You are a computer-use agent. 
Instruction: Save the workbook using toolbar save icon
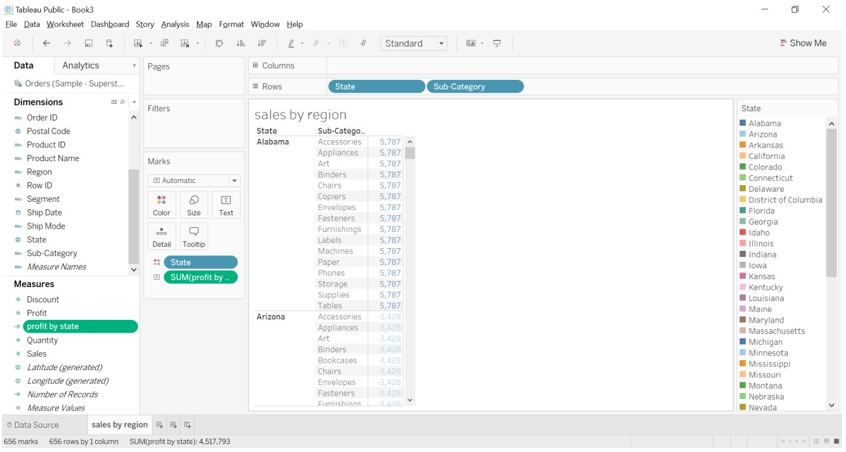[88, 43]
